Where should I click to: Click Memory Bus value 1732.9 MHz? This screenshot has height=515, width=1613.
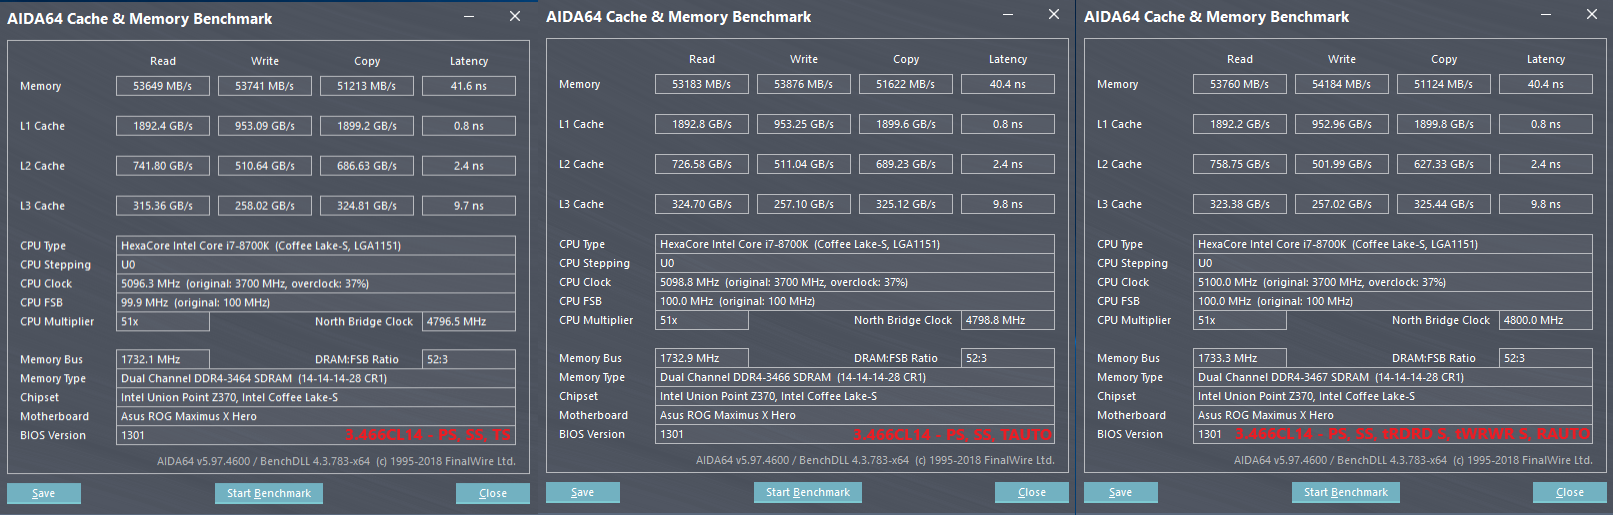pos(702,358)
